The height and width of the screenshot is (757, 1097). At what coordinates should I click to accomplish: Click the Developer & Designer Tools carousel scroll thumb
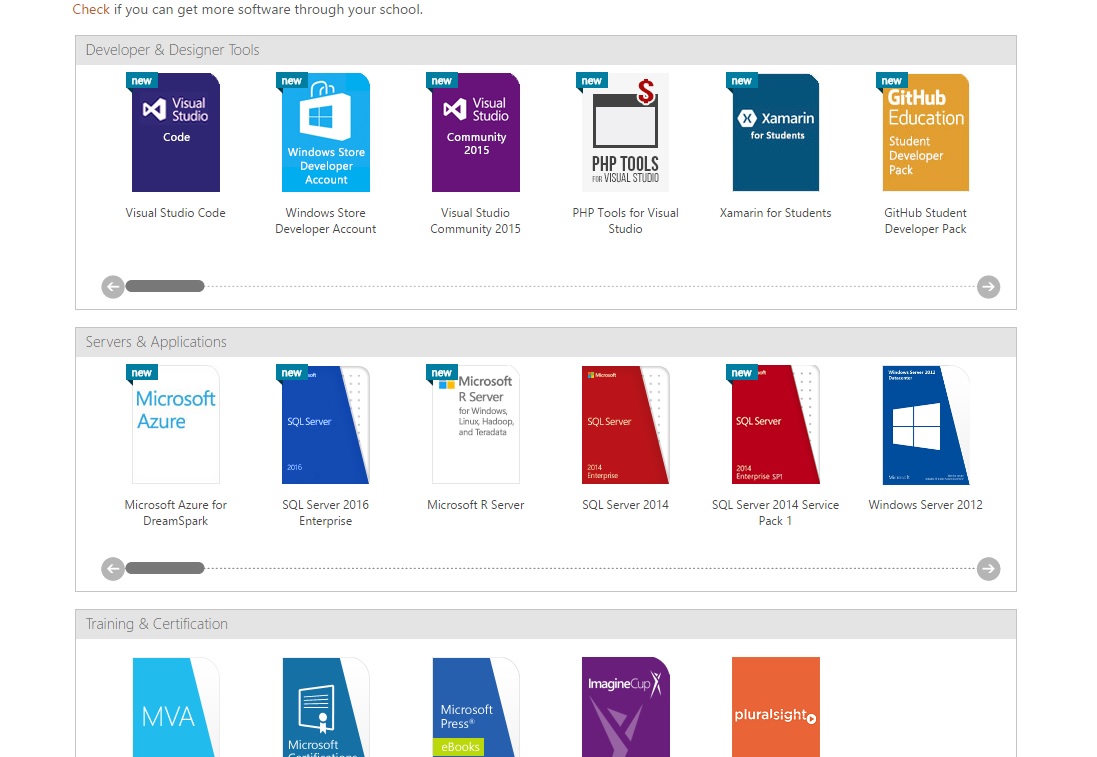165,286
